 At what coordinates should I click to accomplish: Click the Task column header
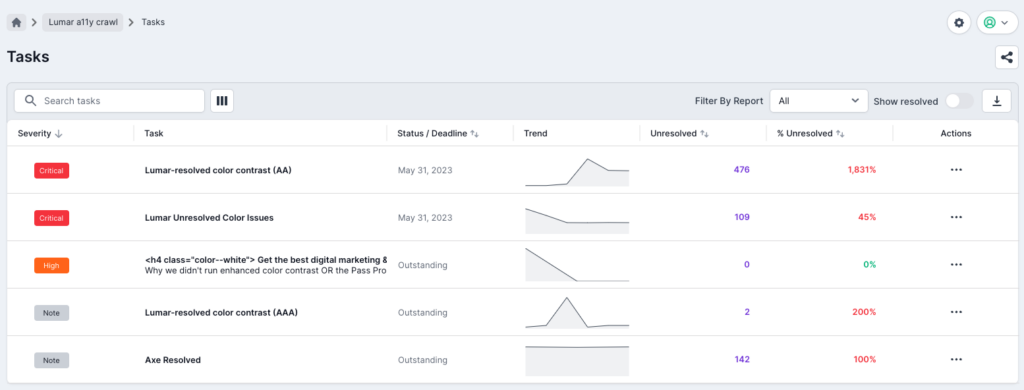[153, 133]
